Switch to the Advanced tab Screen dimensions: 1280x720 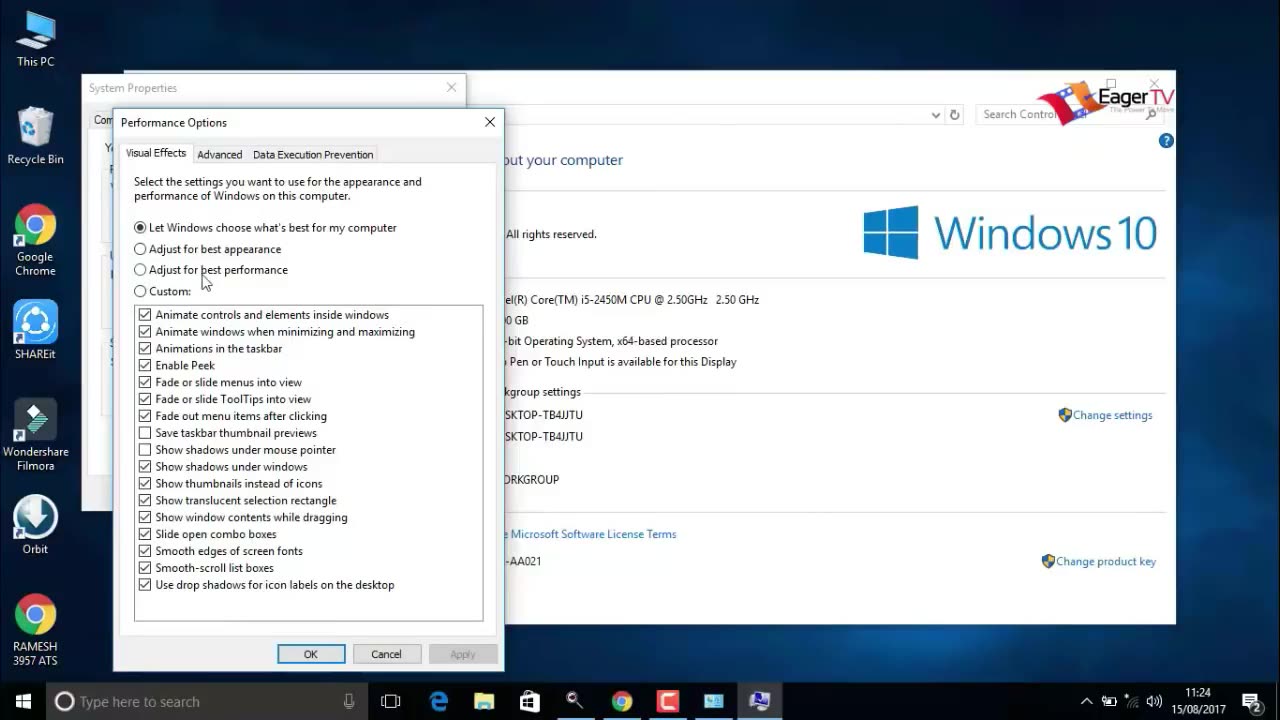click(219, 155)
